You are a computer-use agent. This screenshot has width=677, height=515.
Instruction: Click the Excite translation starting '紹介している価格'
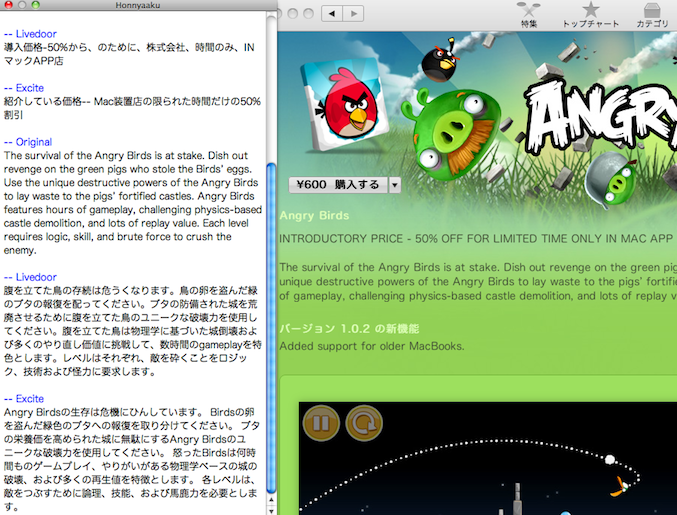132,108
